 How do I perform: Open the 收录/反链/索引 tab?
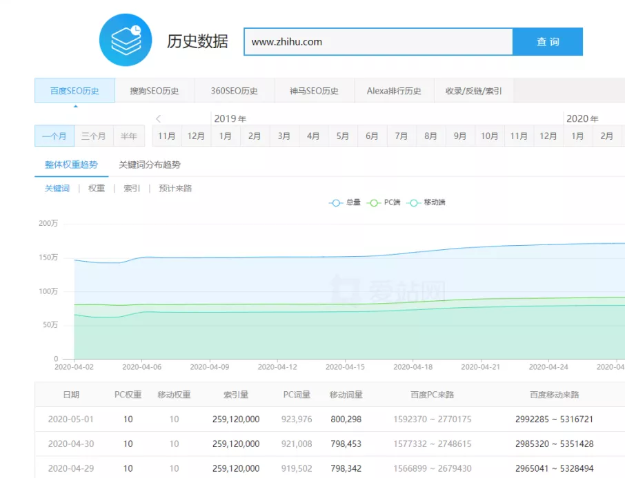point(474,91)
